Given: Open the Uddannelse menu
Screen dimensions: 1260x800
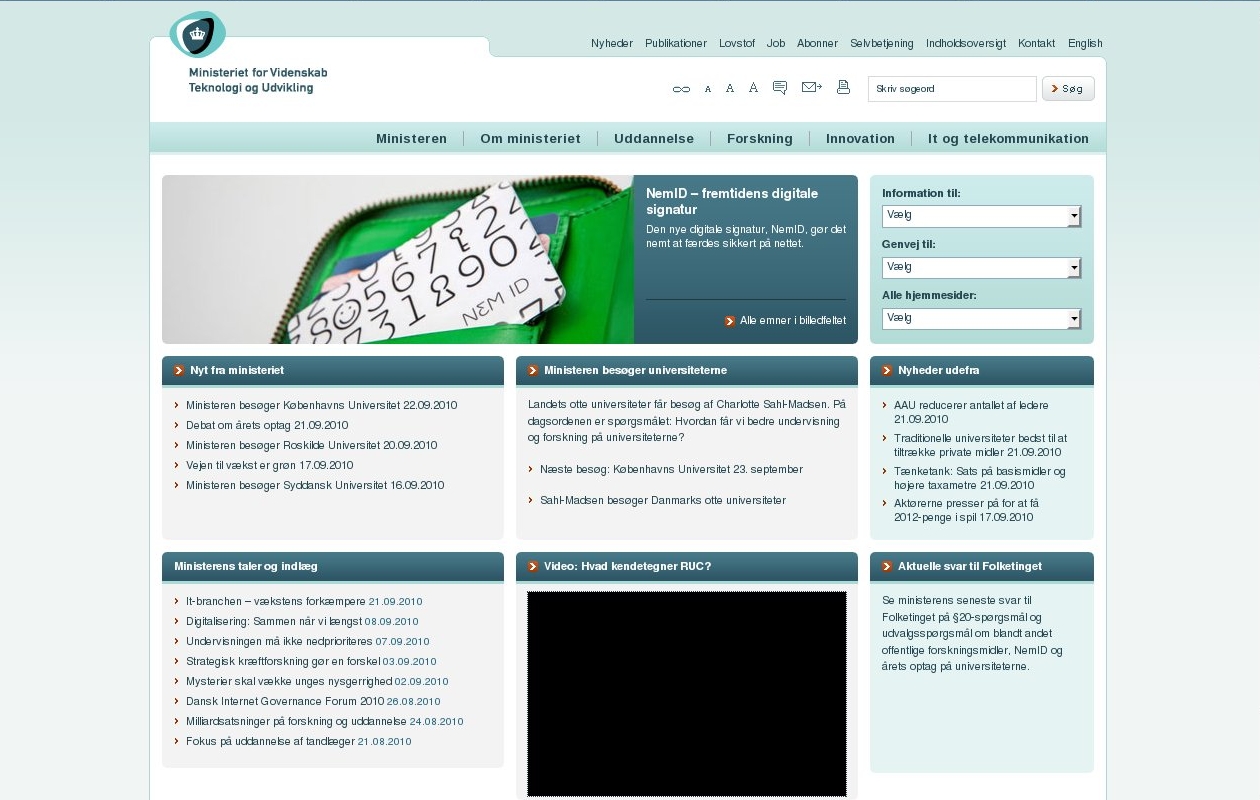Looking at the screenshot, I should tap(654, 139).
